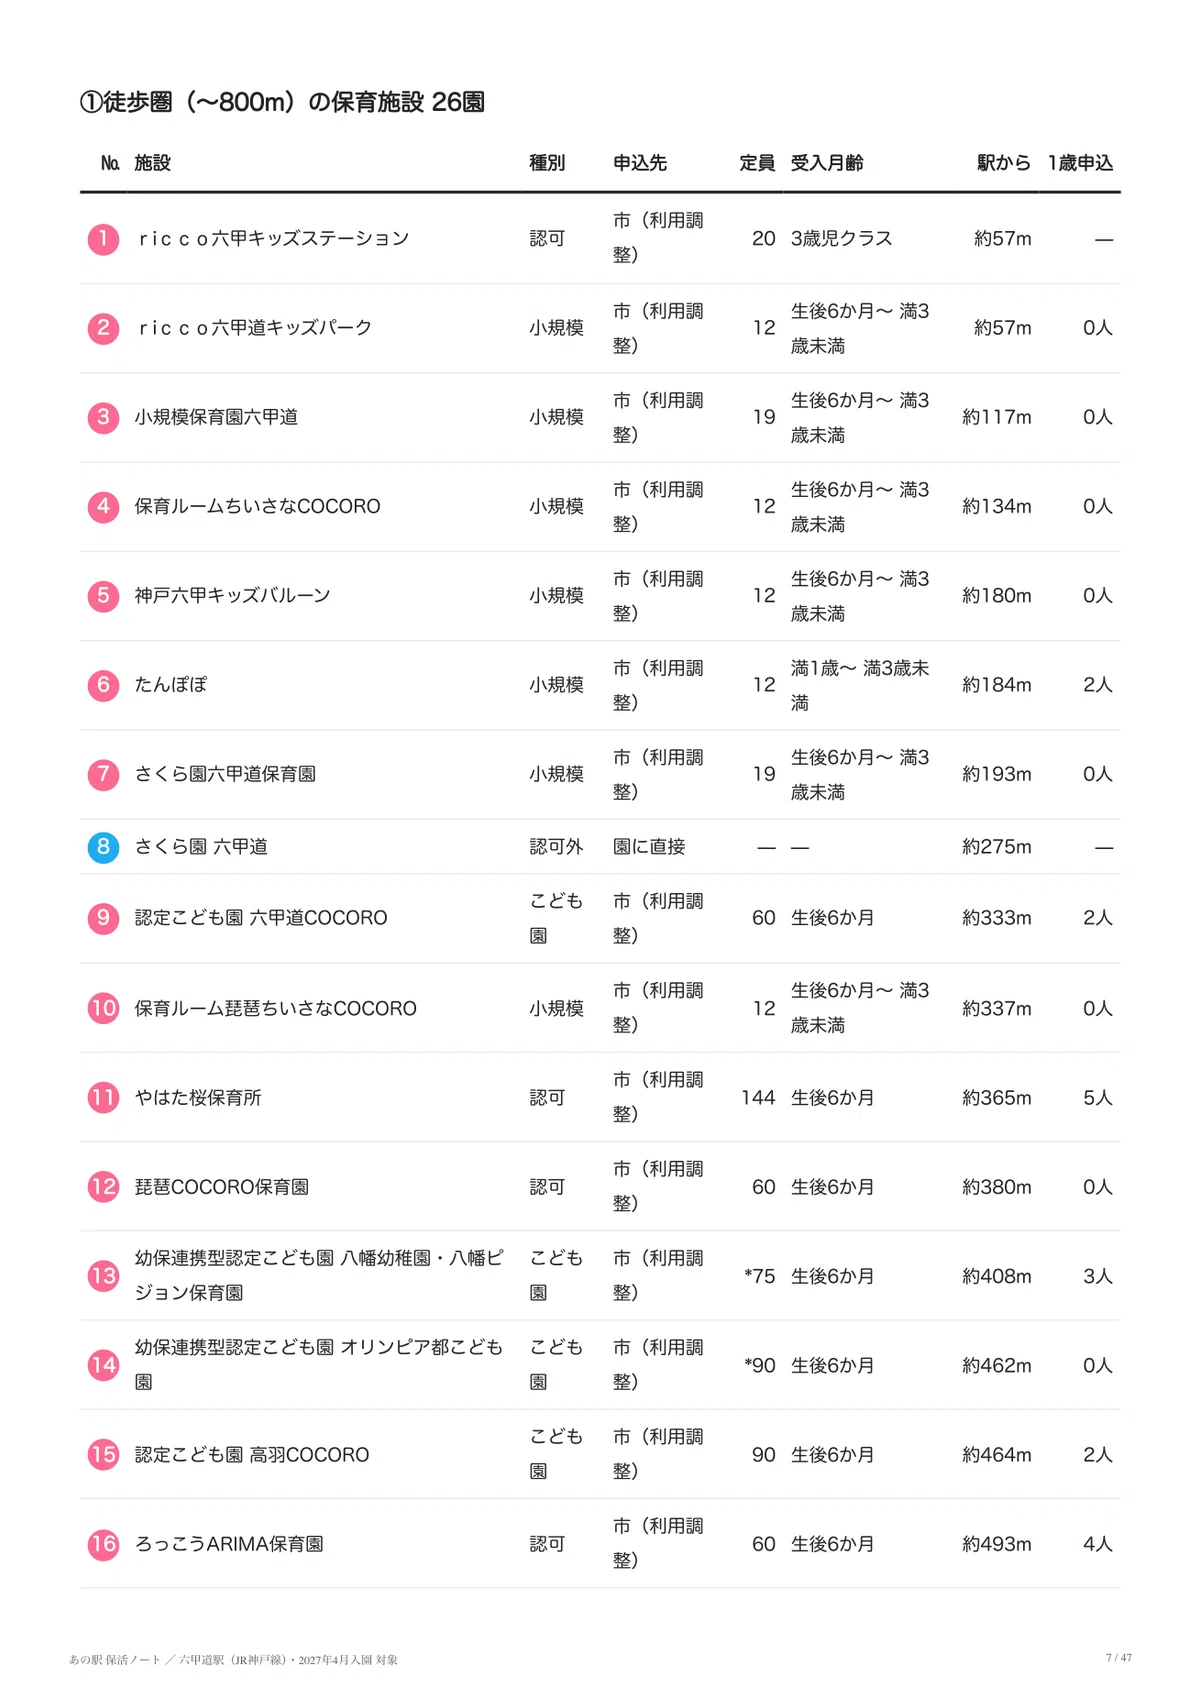Viewport: 1200px width, 1699px height.
Task: Open 琵琶COCORO保育園 entry
Action: pyautogui.click(x=222, y=1187)
